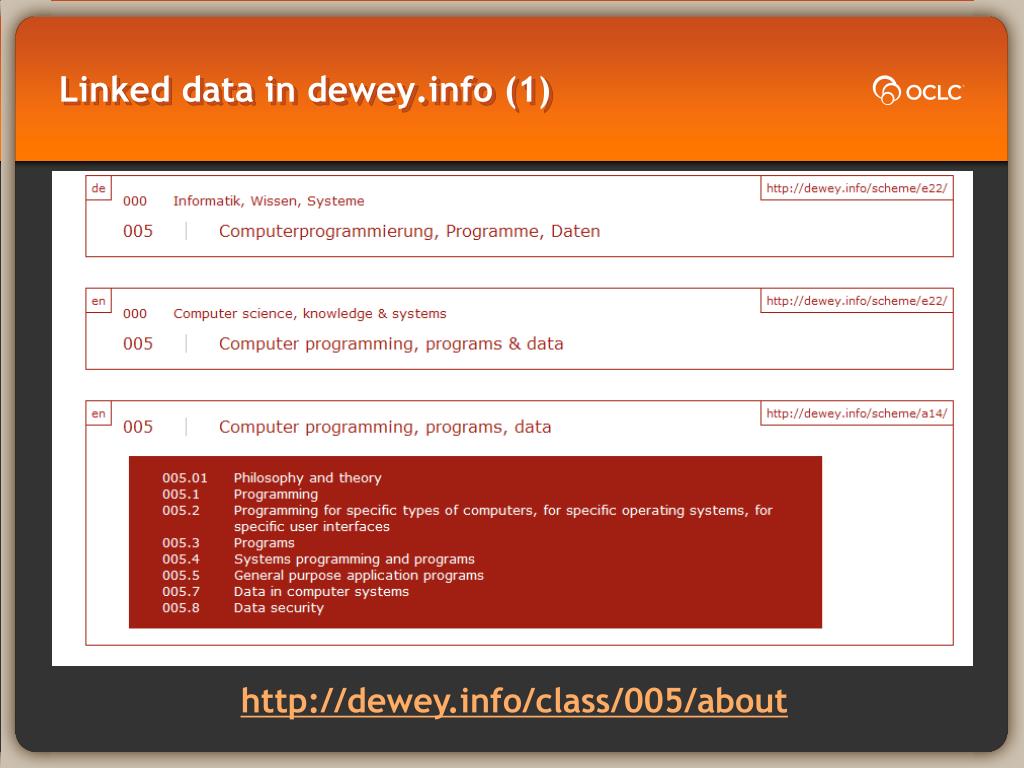Screen dimensions: 1024x768
Task: Select 005.01 Philosophy and theory row
Action: [272, 478]
